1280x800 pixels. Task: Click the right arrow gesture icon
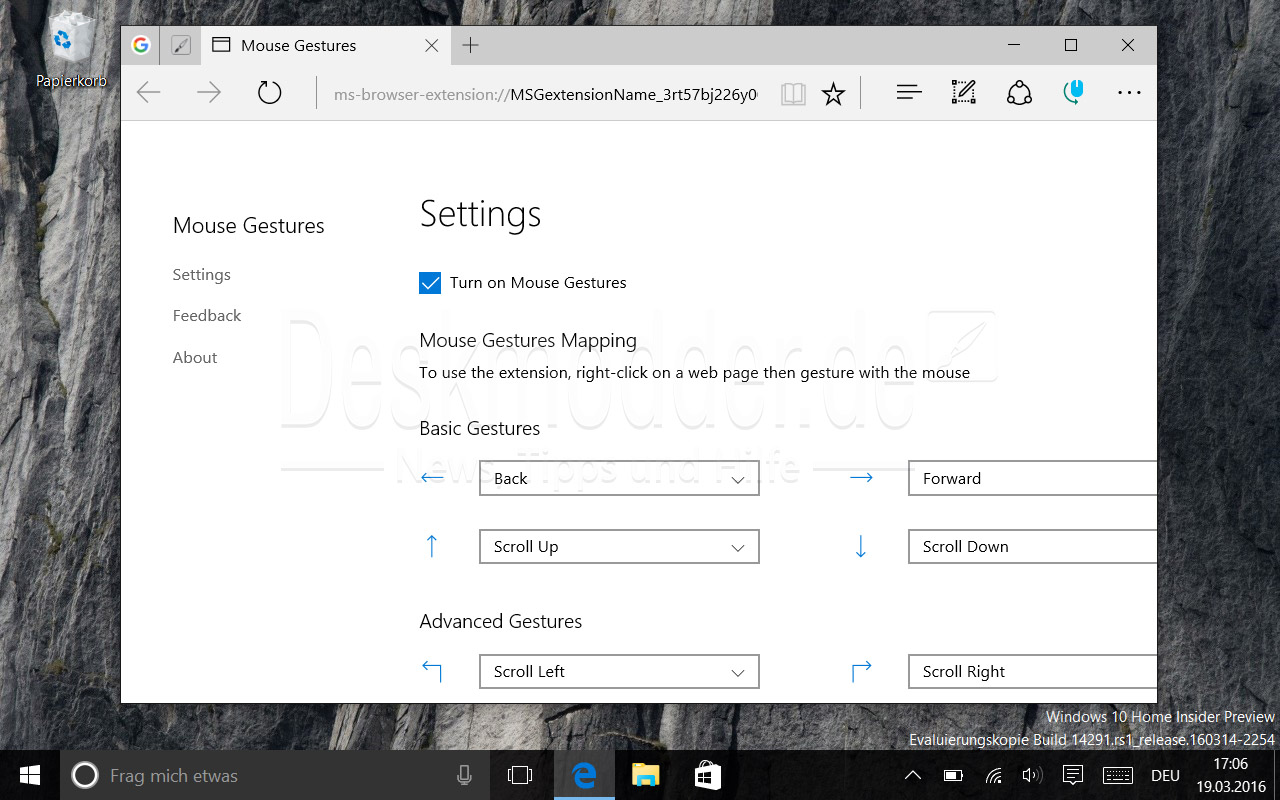861,478
